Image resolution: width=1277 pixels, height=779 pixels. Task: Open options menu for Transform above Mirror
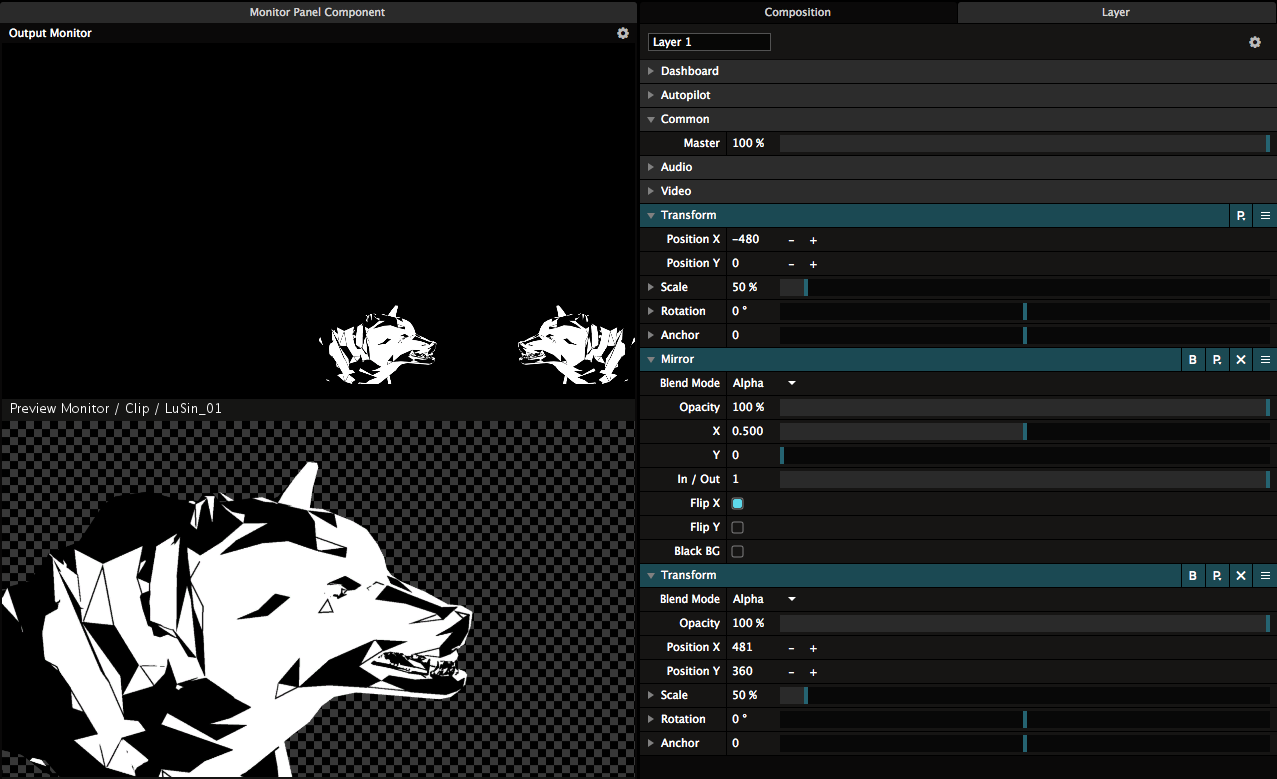1265,215
